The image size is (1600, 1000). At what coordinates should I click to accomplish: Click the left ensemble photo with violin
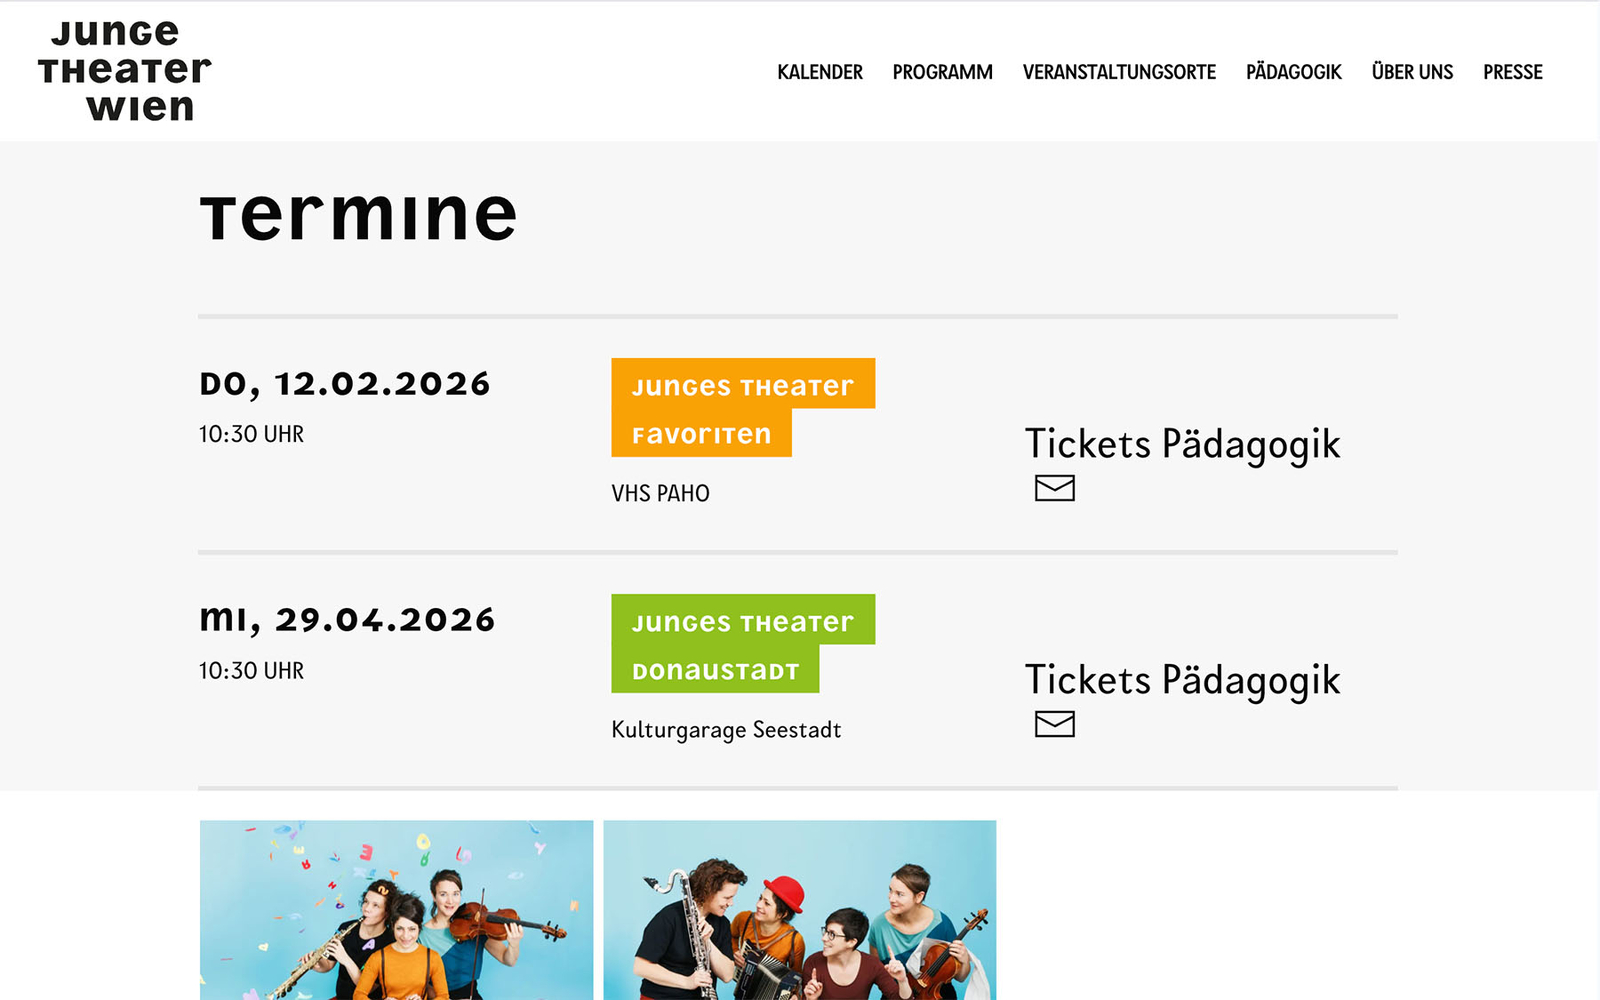click(396, 910)
